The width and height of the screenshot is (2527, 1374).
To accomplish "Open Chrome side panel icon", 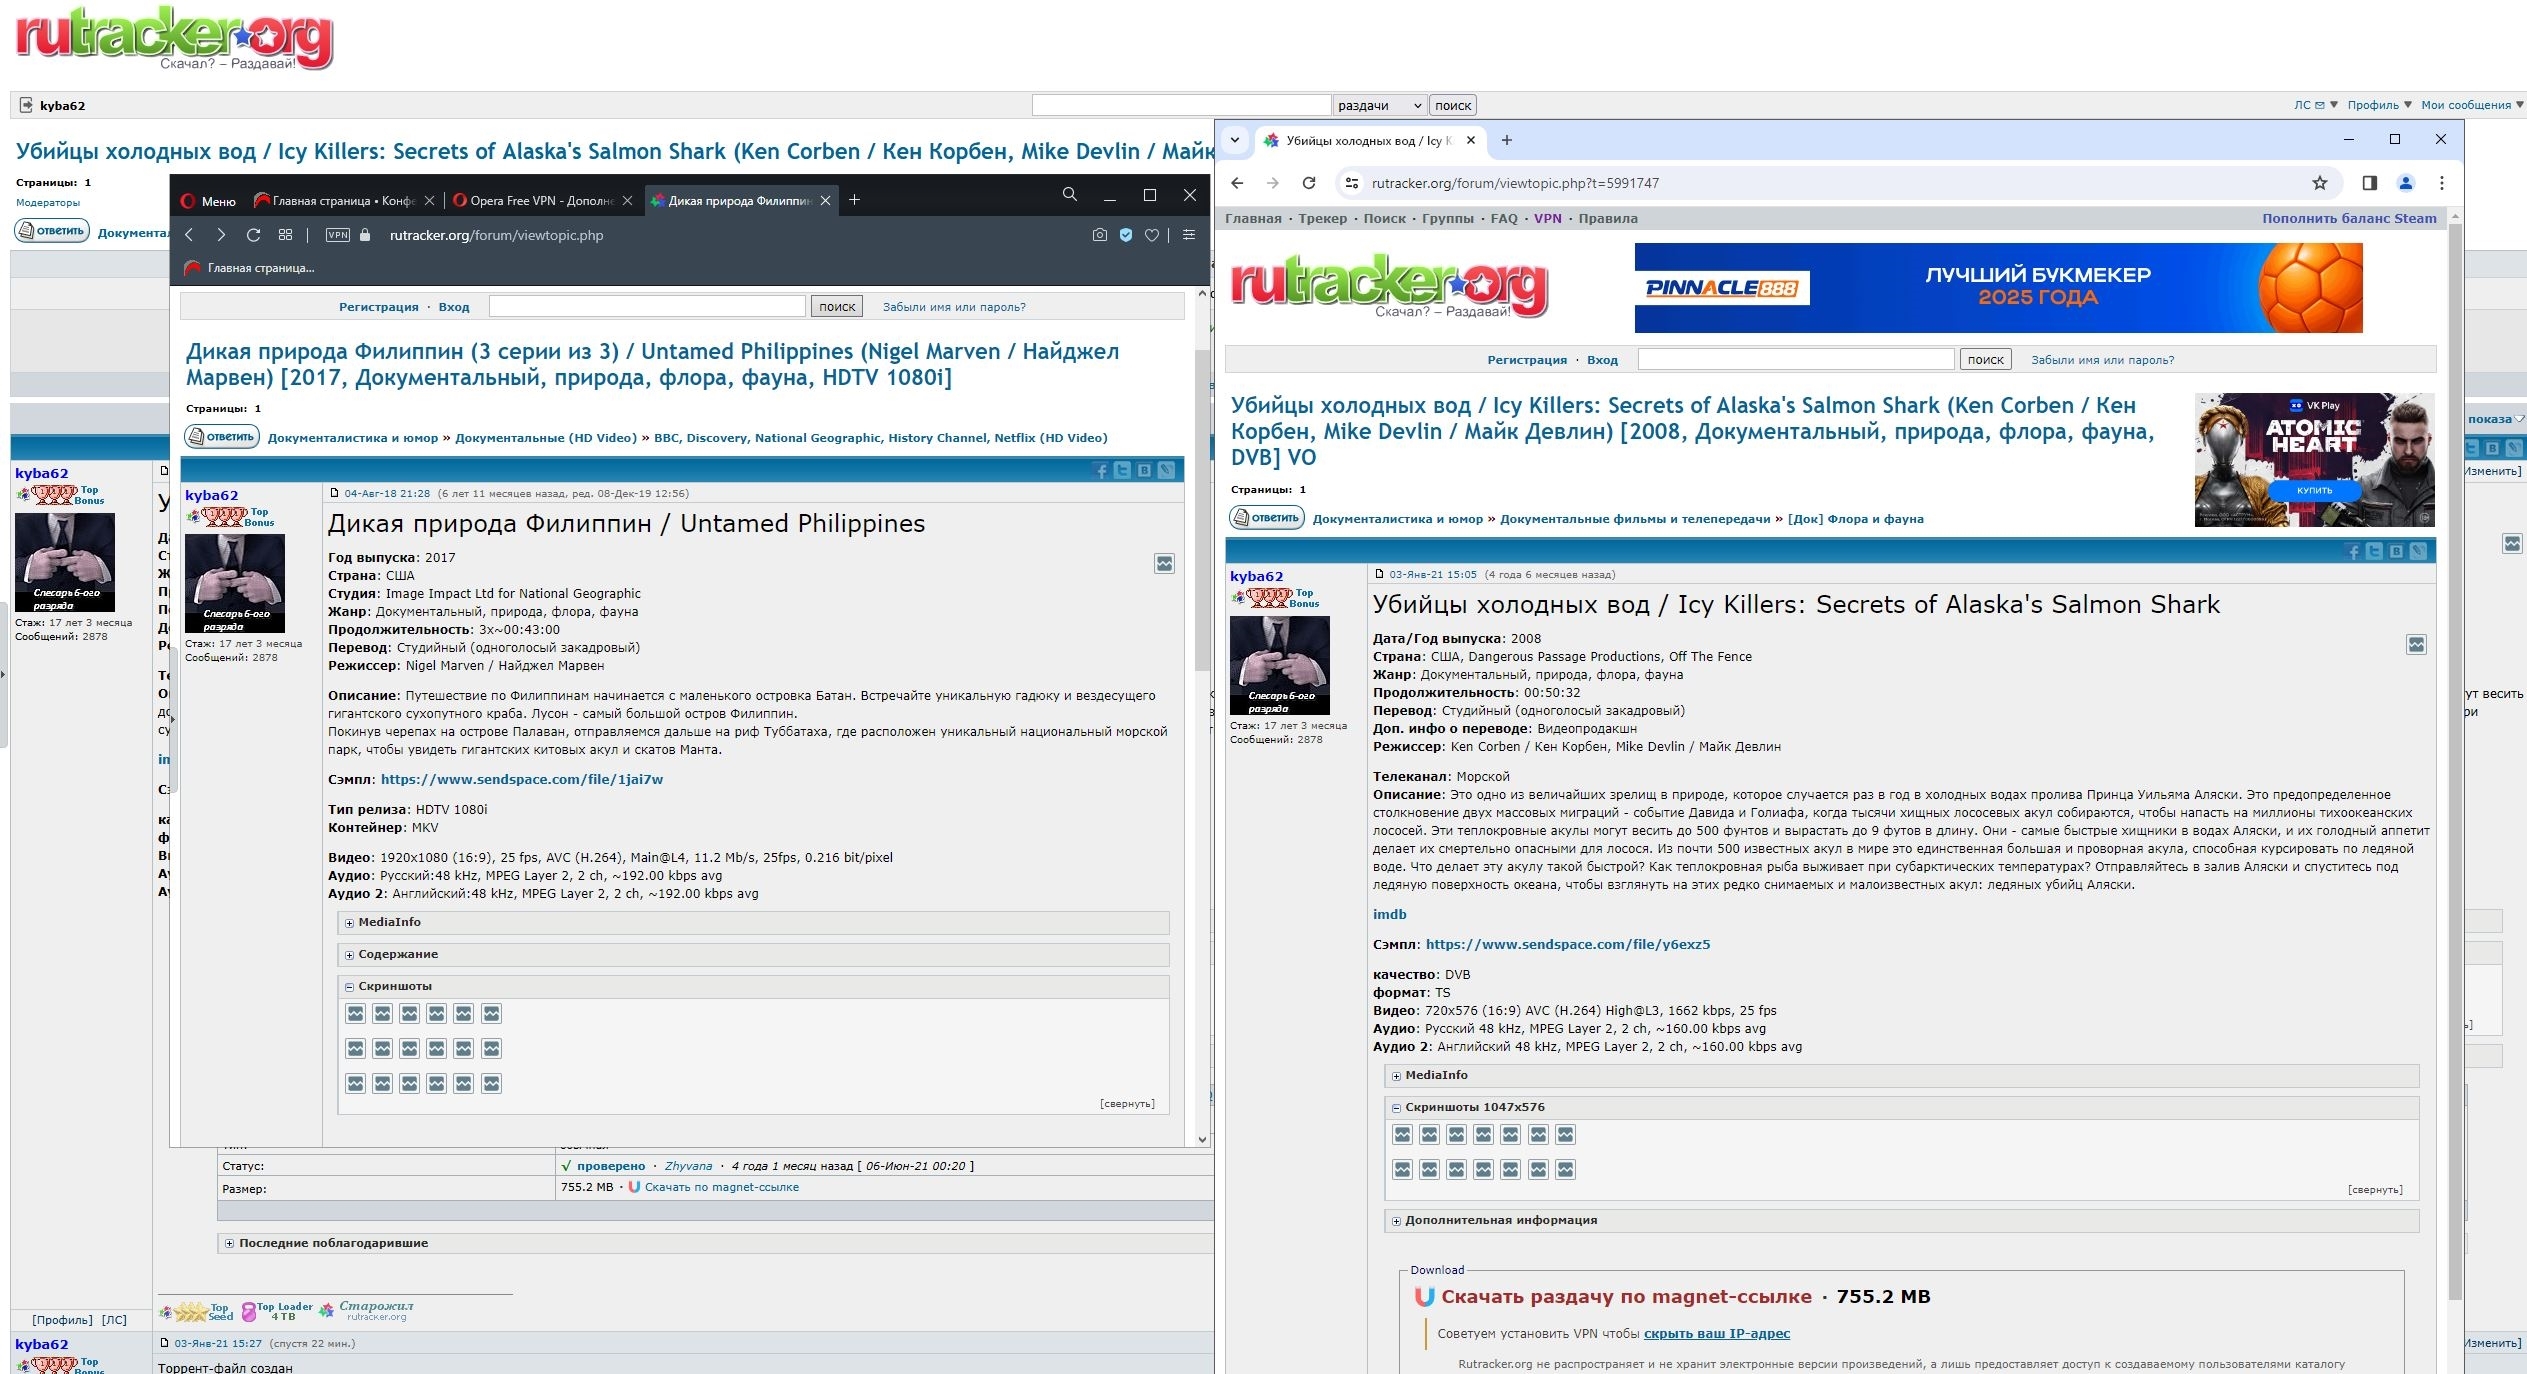I will [2369, 183].
